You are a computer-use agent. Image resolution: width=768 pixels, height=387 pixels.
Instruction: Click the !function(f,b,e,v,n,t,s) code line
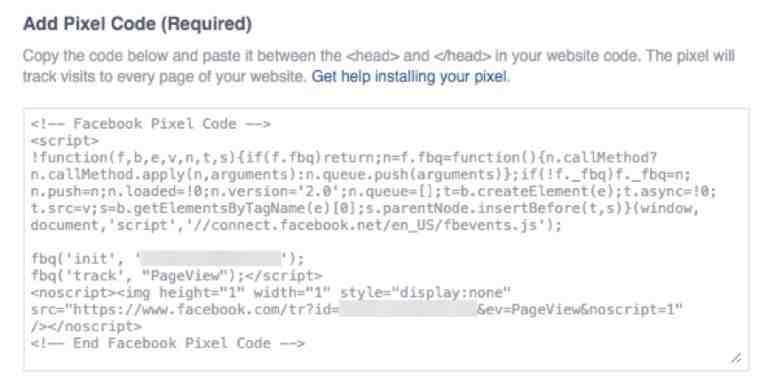coord(344,158)
